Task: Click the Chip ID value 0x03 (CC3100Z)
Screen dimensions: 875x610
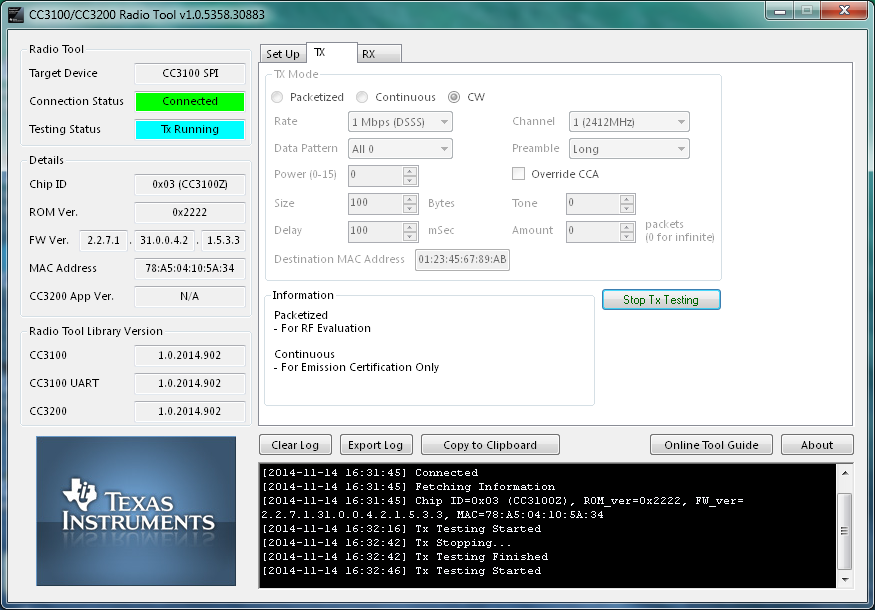Action: click(190, 184)
